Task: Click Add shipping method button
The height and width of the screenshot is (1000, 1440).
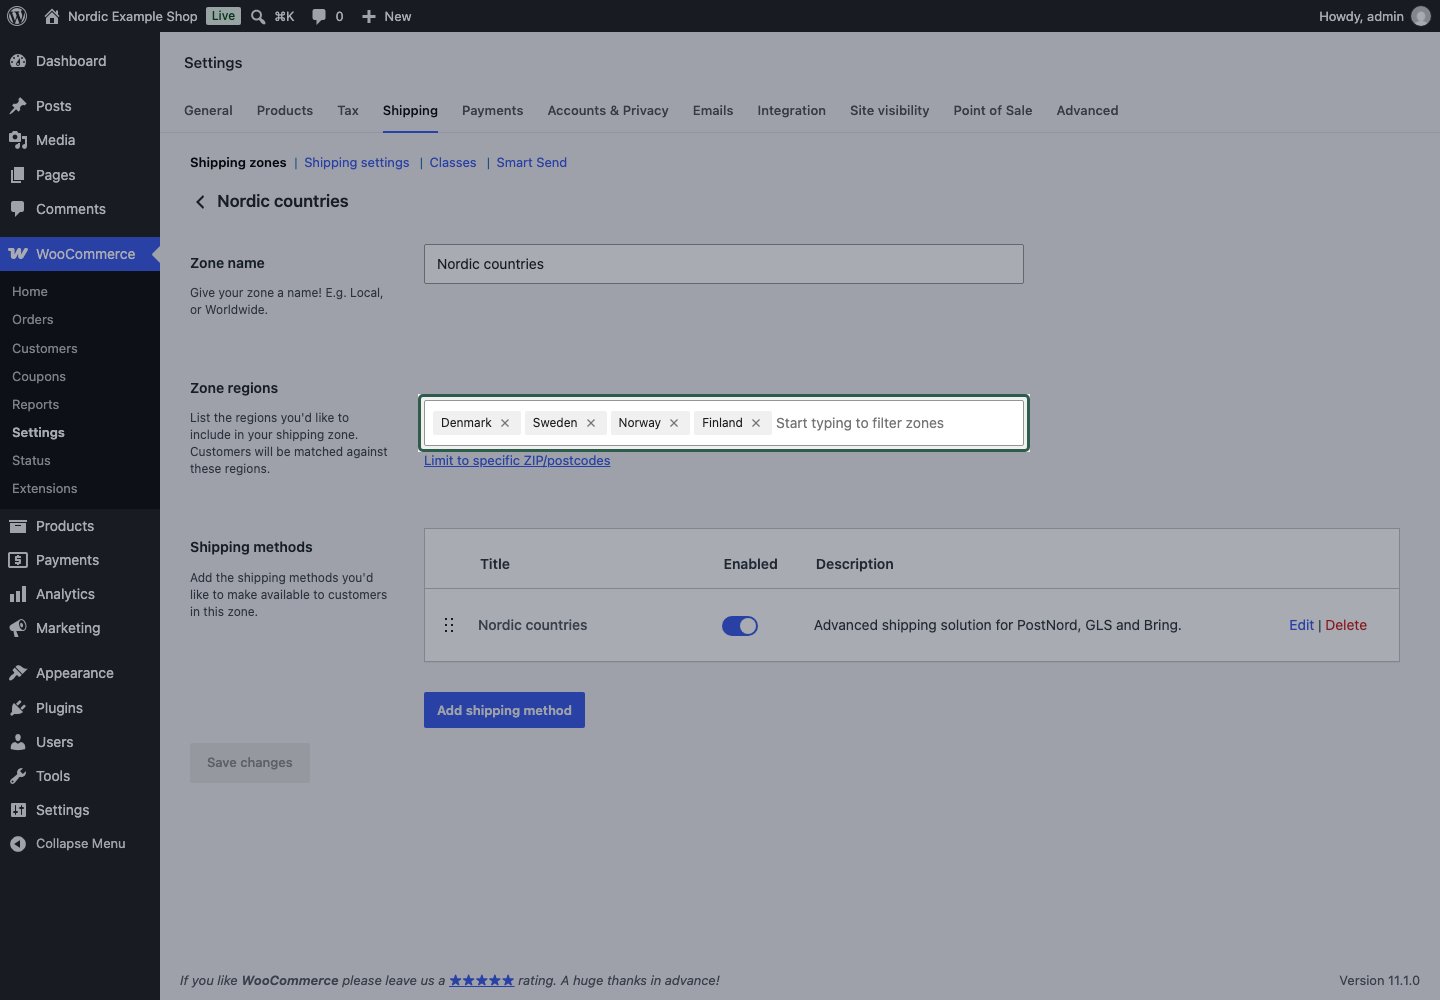Action: 504,710
